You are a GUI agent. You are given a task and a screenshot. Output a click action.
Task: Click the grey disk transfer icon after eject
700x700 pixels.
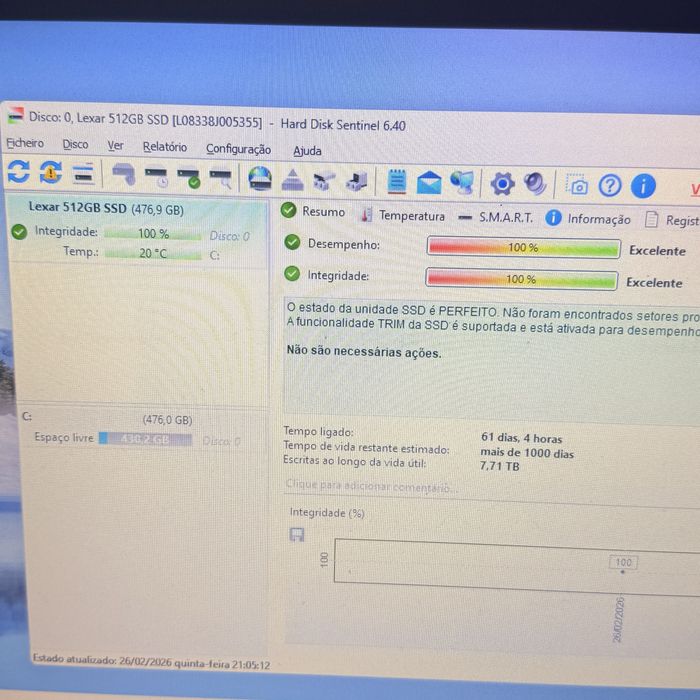tap(324, 181)
